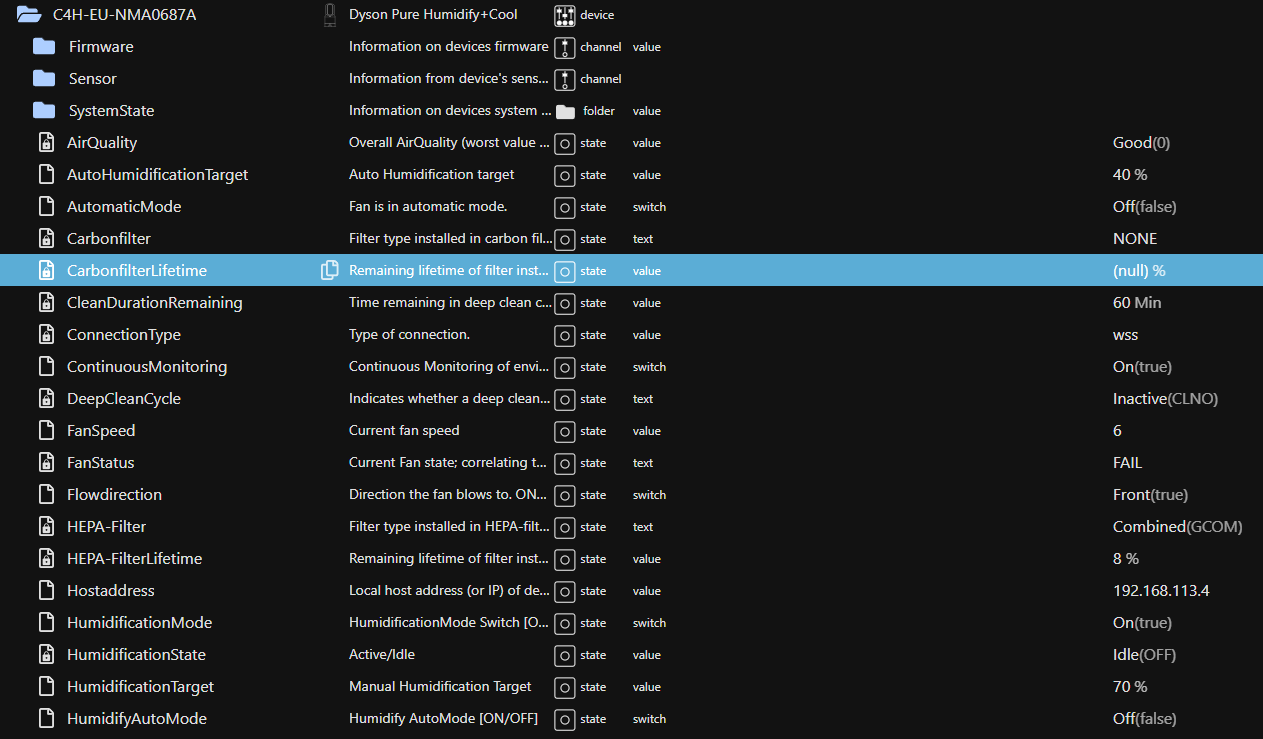The height and width of the screenshot is (739, 1263).
Task: Click the Carbonfilter locked file icon
Action: coord(46,239)
